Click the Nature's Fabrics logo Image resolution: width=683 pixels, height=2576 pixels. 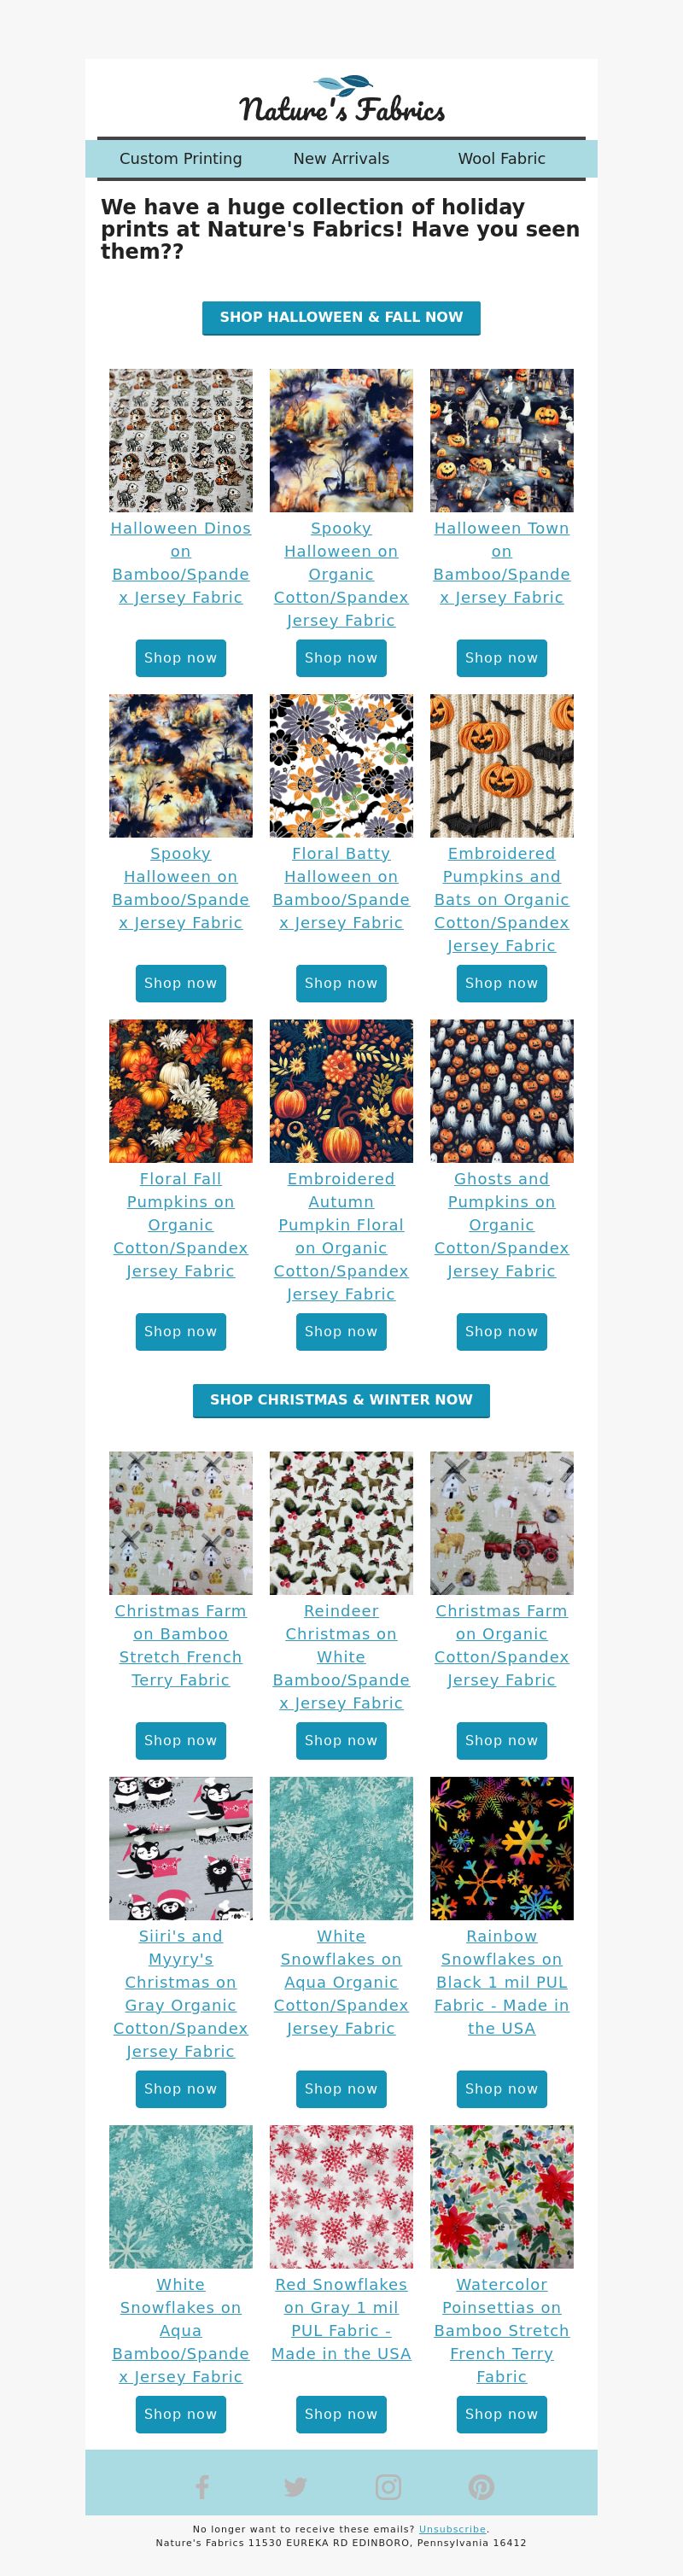tap(342, 99)
